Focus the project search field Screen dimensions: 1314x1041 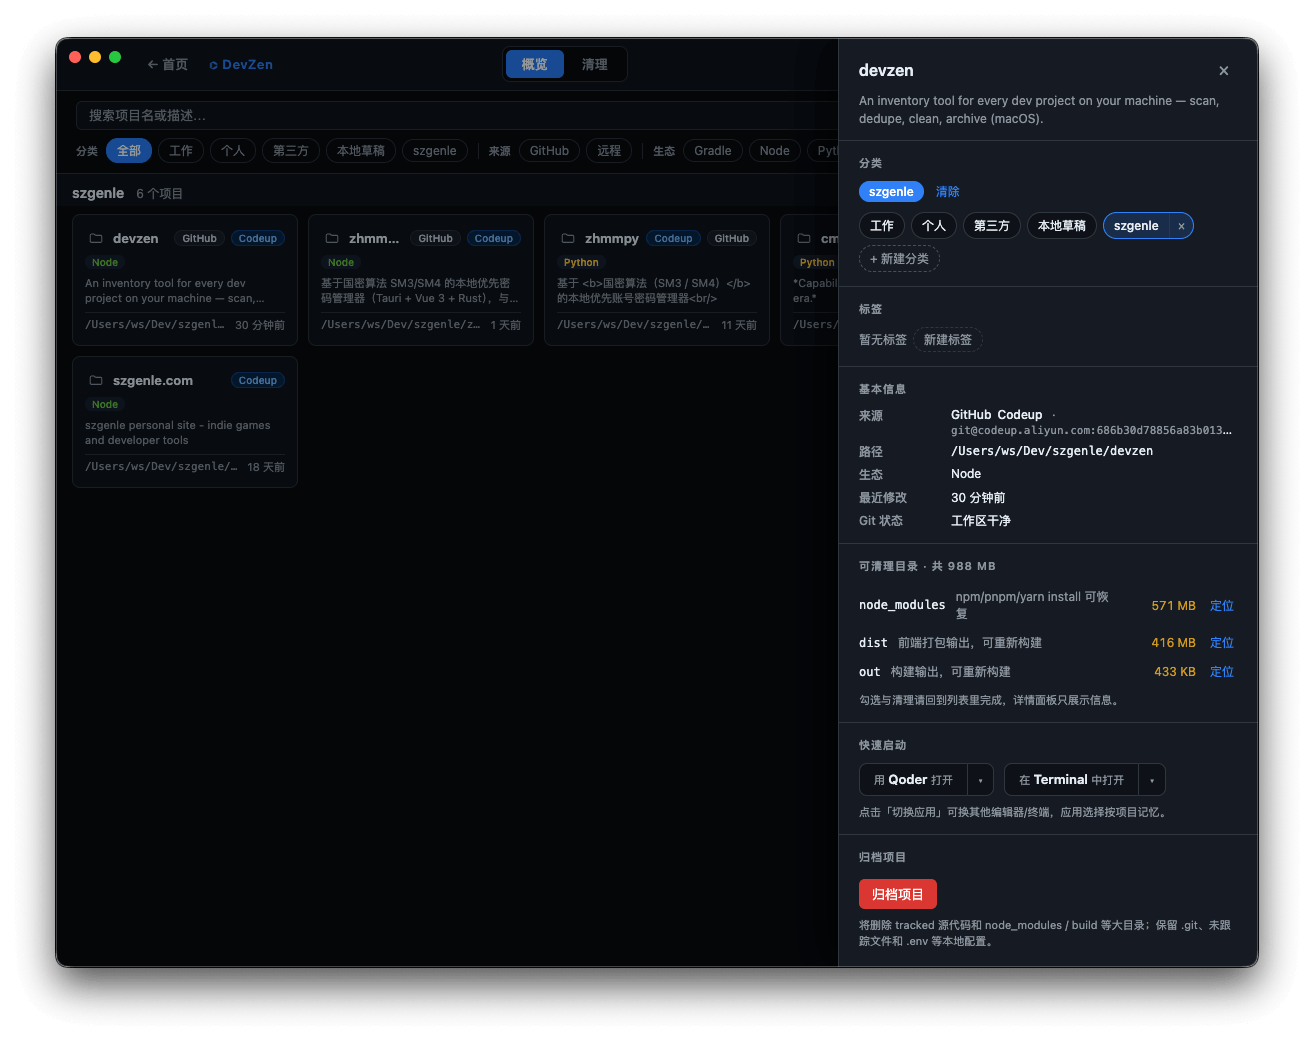(456, 115)
